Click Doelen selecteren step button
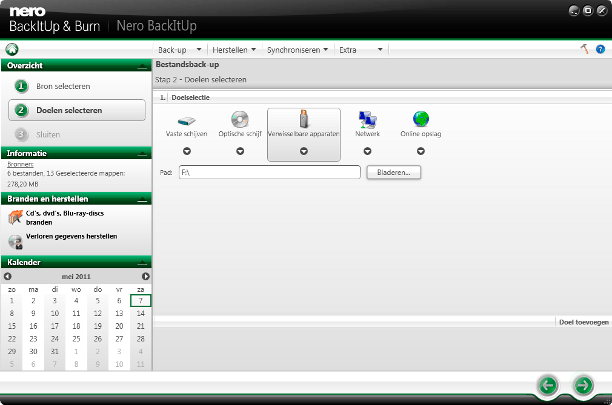Screen dimensions: 612x405 click(x=77, y=110)
